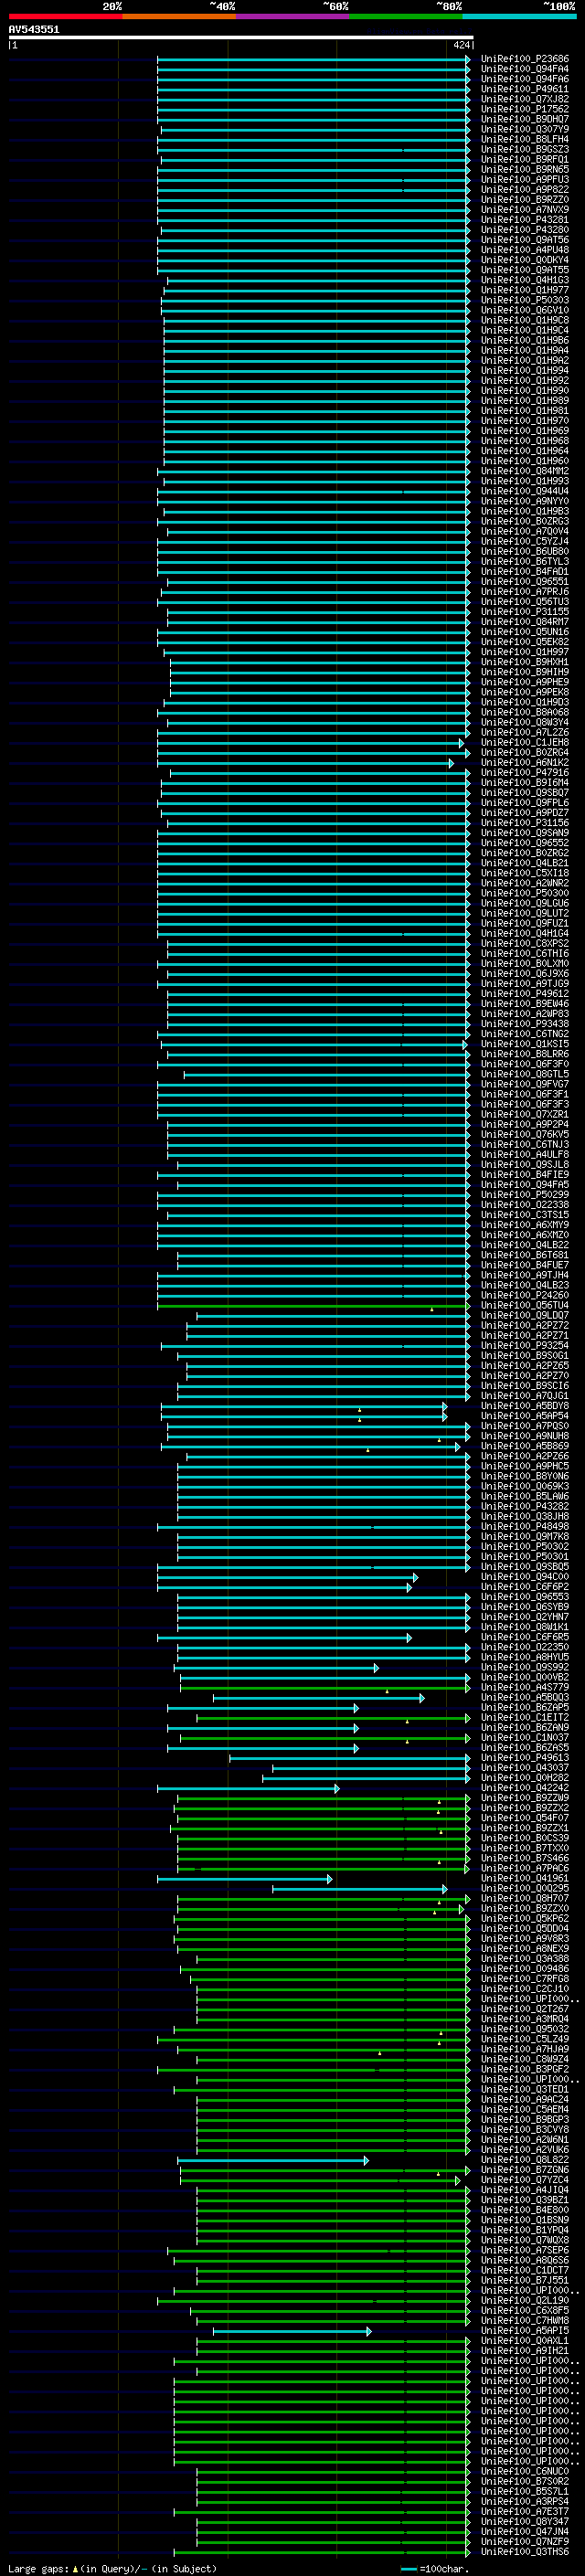Viewport: 585px width, 2576px height.
Task: Select the UniRef100_Q3THS6 label
Action: pyautogui.click(x=524, y=2551)
